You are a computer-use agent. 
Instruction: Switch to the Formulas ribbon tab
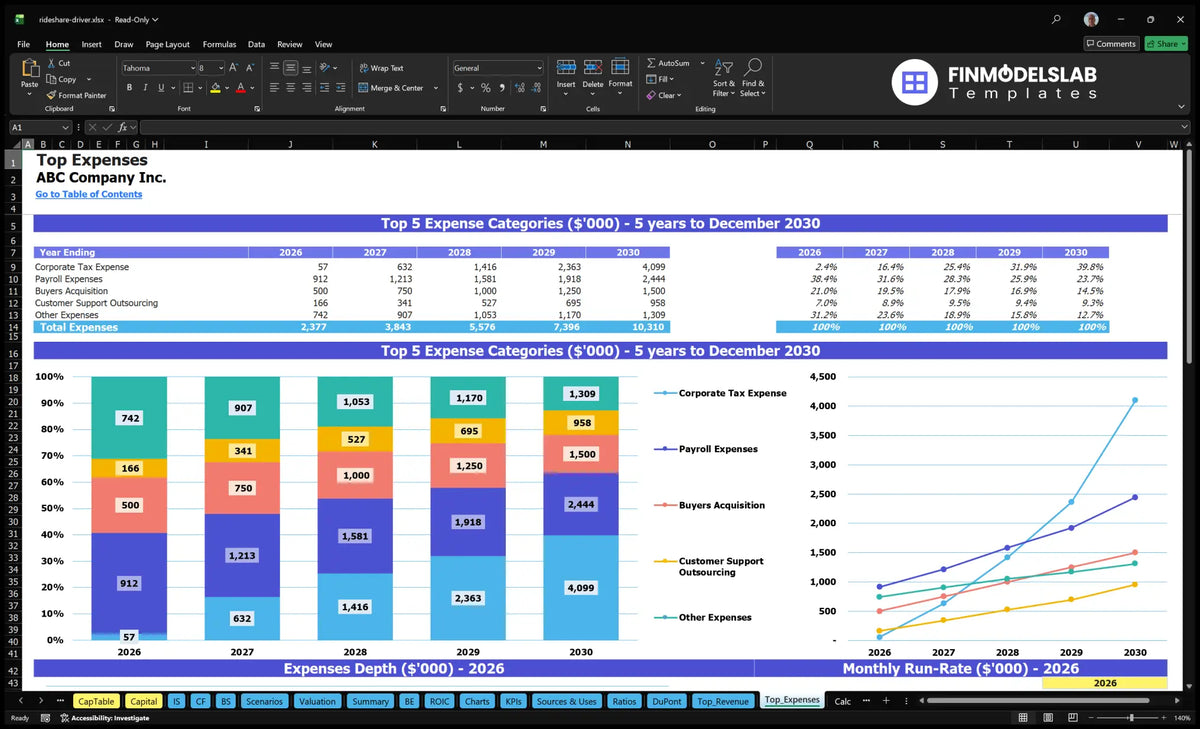219,44
